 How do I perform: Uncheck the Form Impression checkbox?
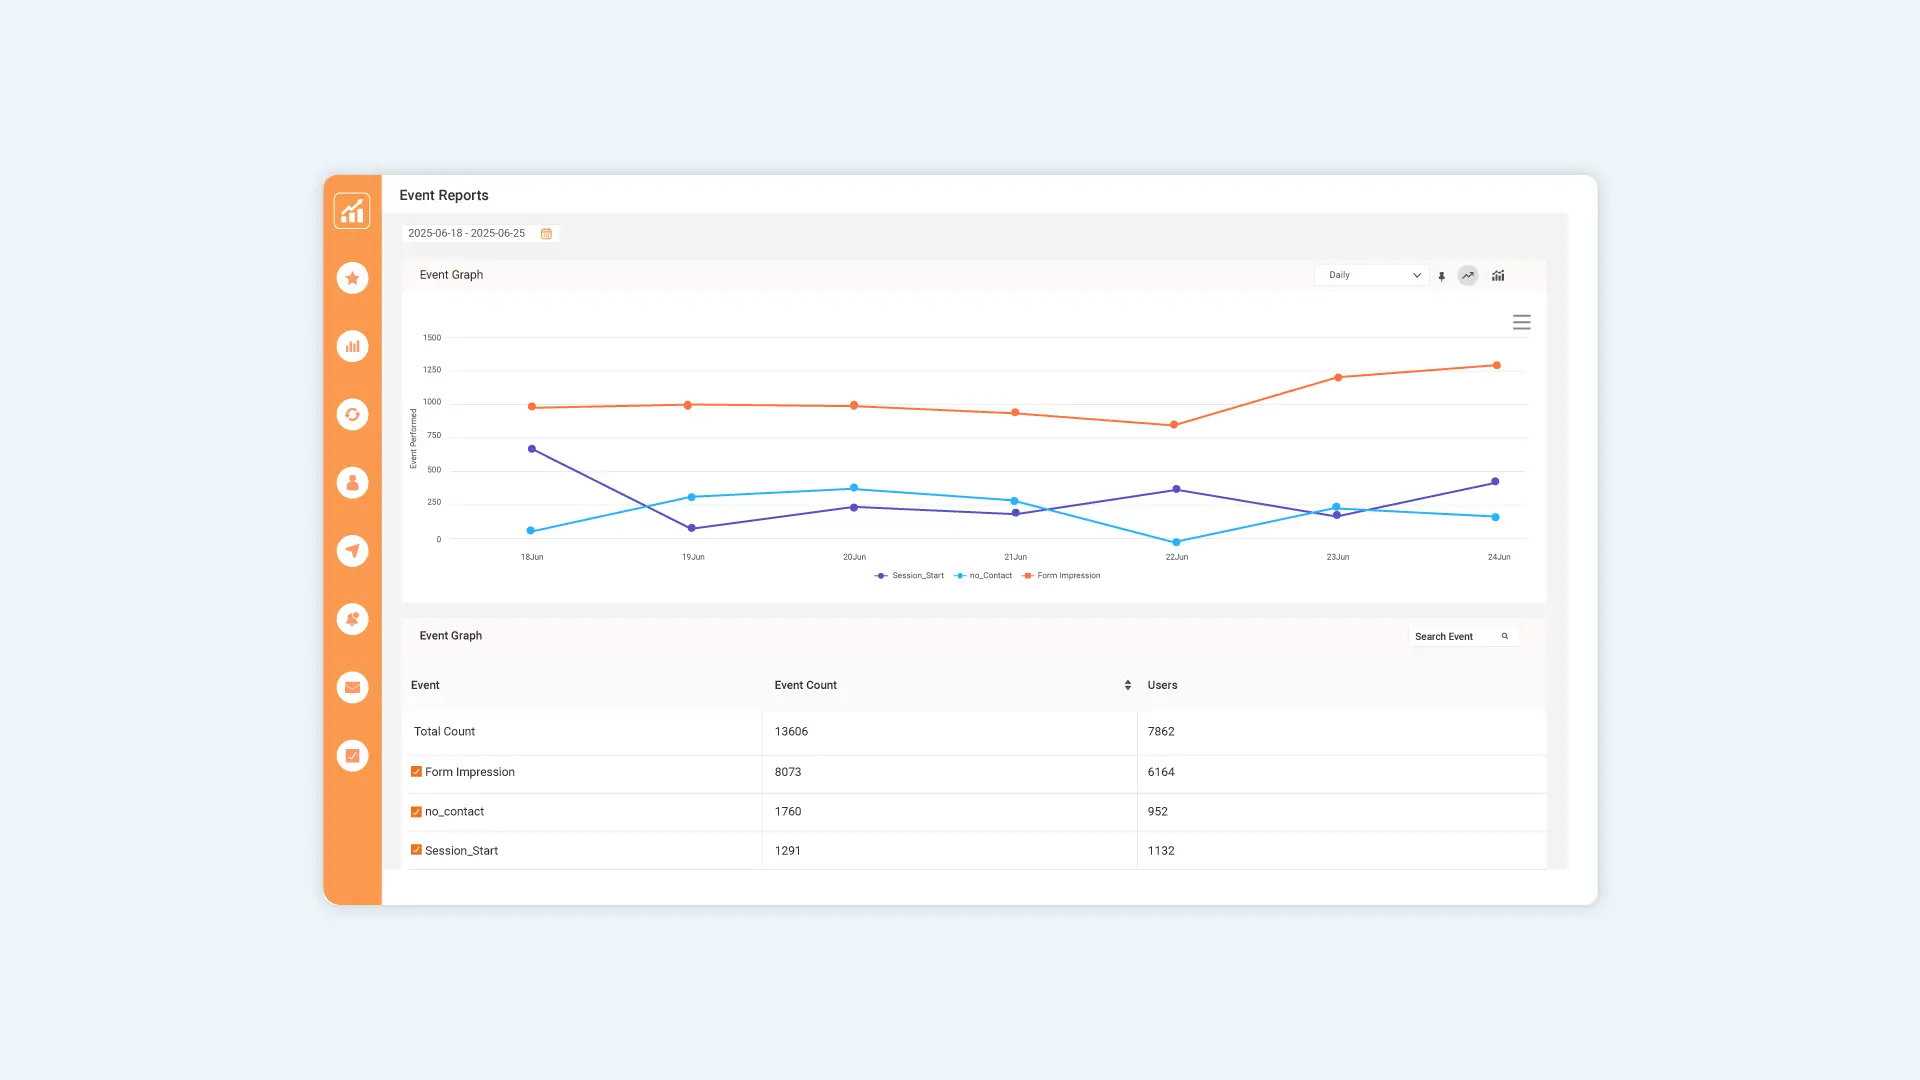[416, 772]
